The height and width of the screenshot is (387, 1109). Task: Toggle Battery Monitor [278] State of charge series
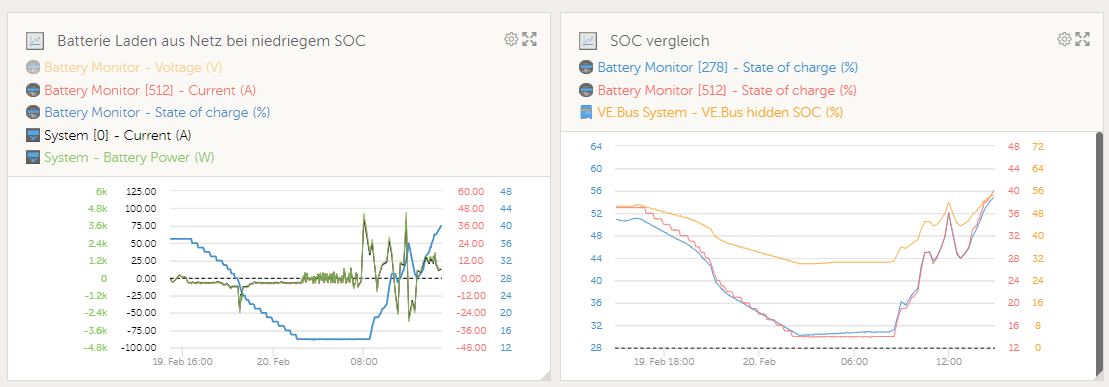728,68
